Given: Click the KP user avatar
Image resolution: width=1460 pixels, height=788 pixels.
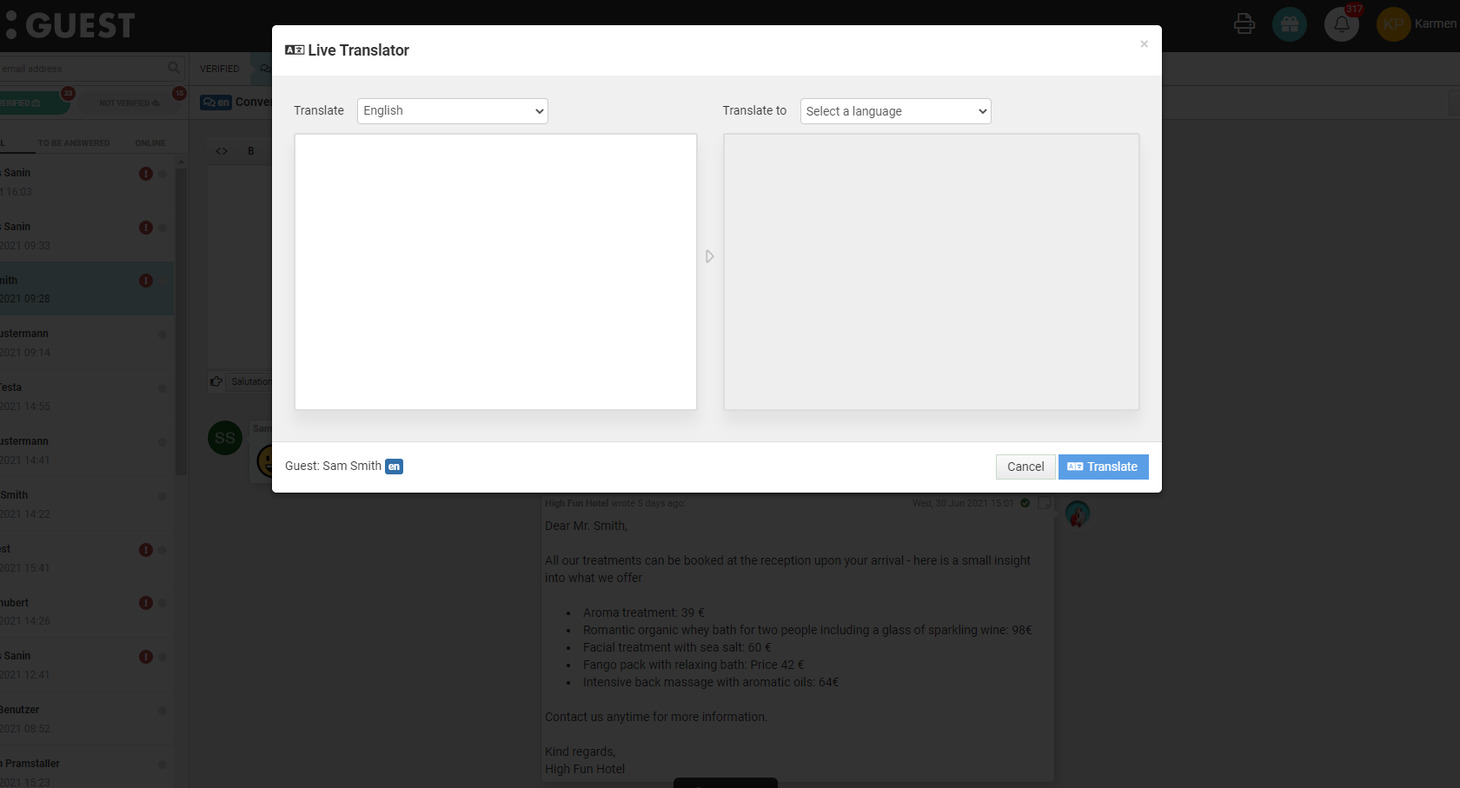Looking at the screenshot, I should coord(1393,24).
